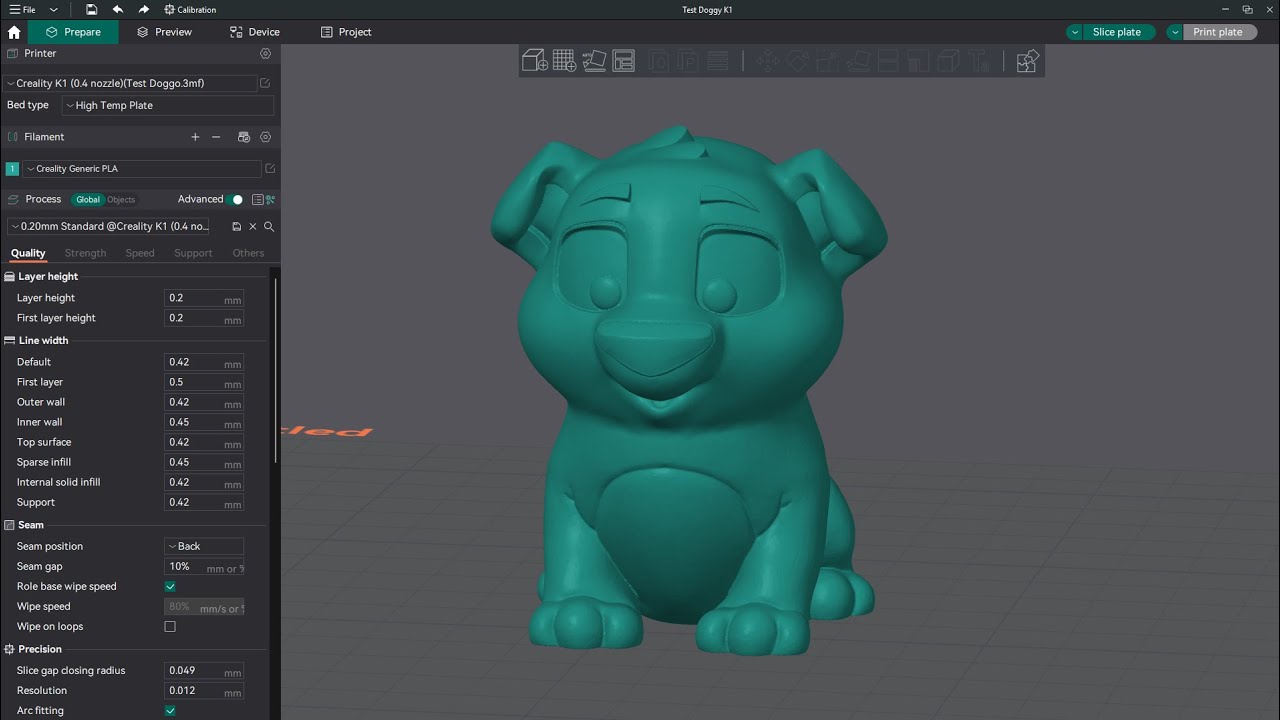Open the dropdown arrow beside Slice plate
1280x720 pixels.
[x=1075, y=32]
